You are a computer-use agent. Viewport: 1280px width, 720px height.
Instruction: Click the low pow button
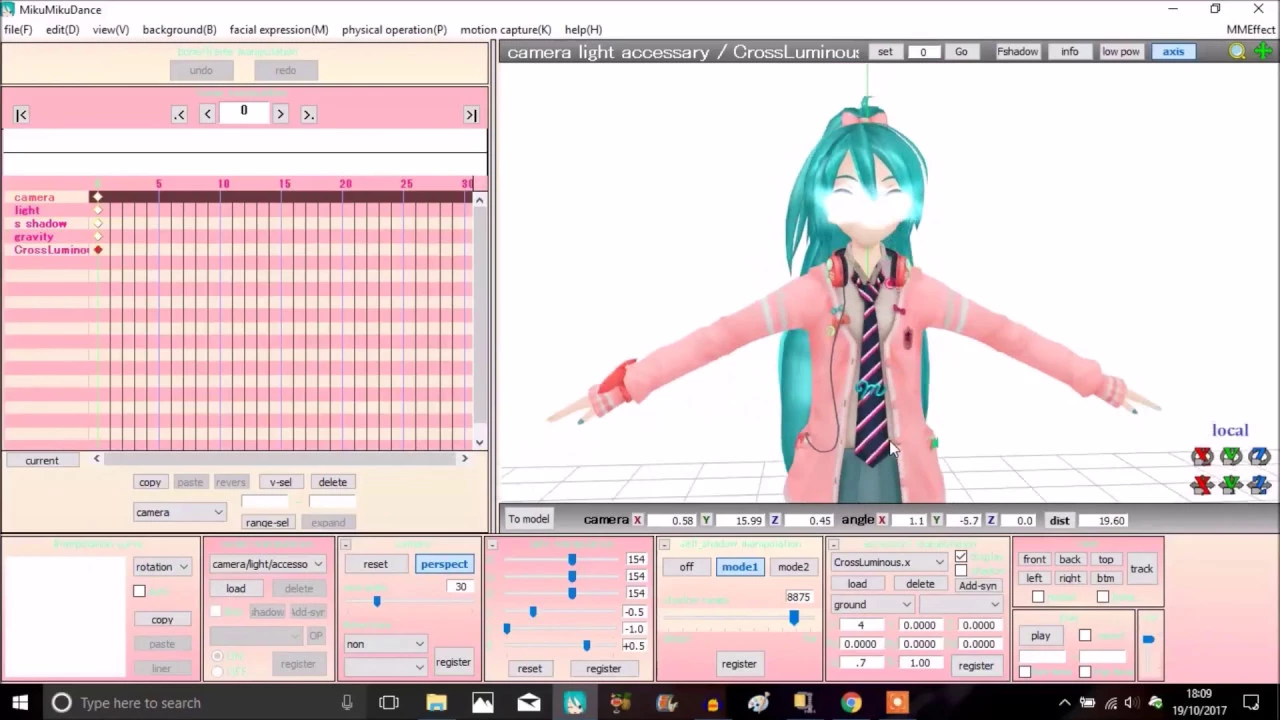(1120, 52)
